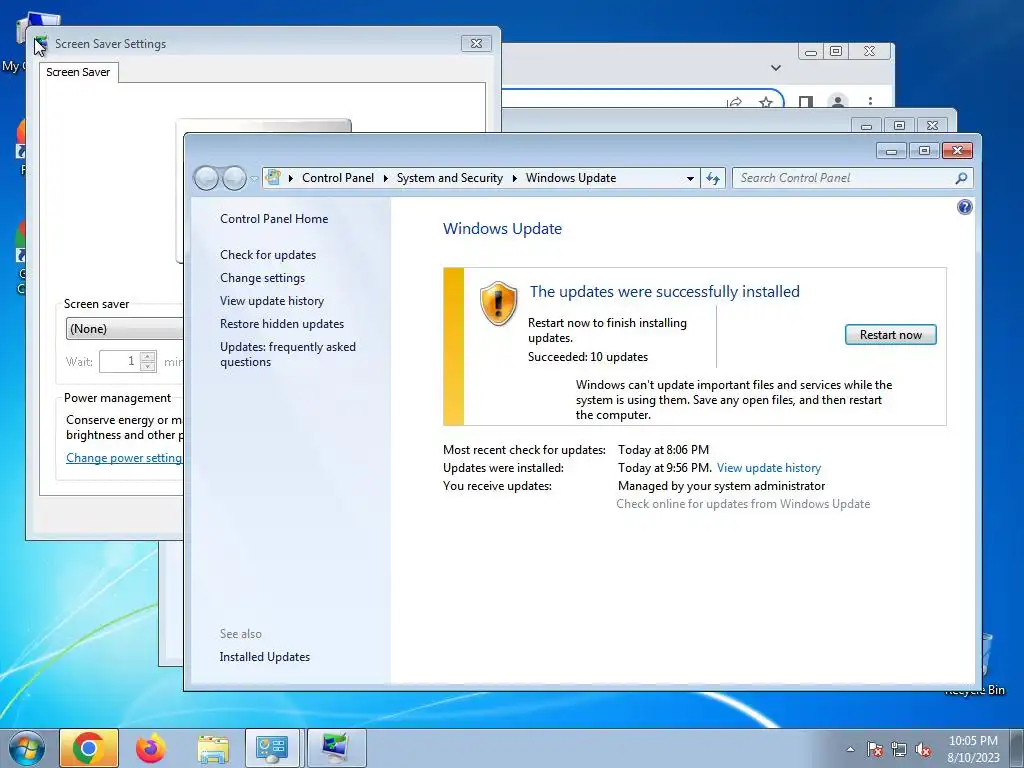Click the taskbar clock 10:05 PM
1024x768 pixels.
click(x=973, y=741)
